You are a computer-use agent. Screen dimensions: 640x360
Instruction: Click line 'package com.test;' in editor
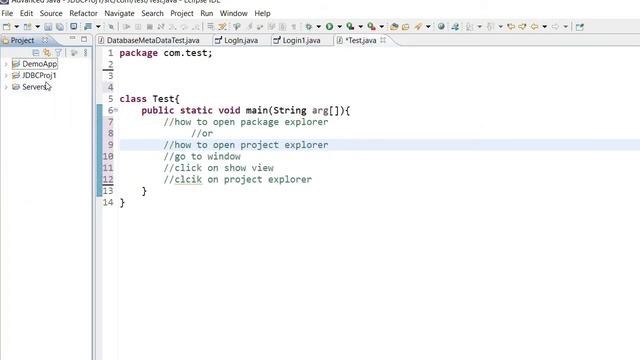[x=166, y=53]
